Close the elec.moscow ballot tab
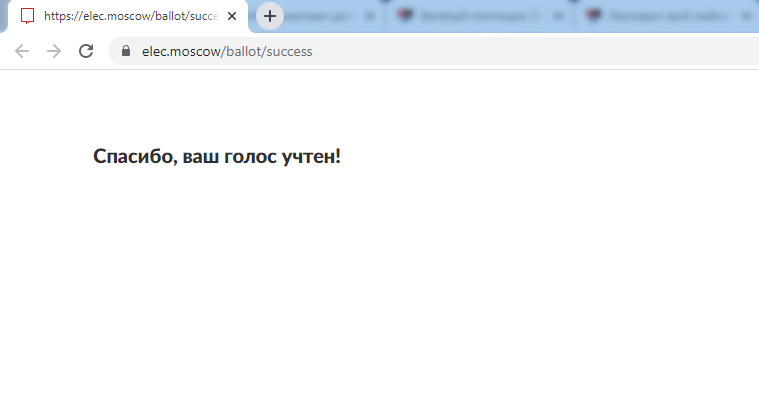This screenshot has width=759, height=393. [x=232, y=16]
